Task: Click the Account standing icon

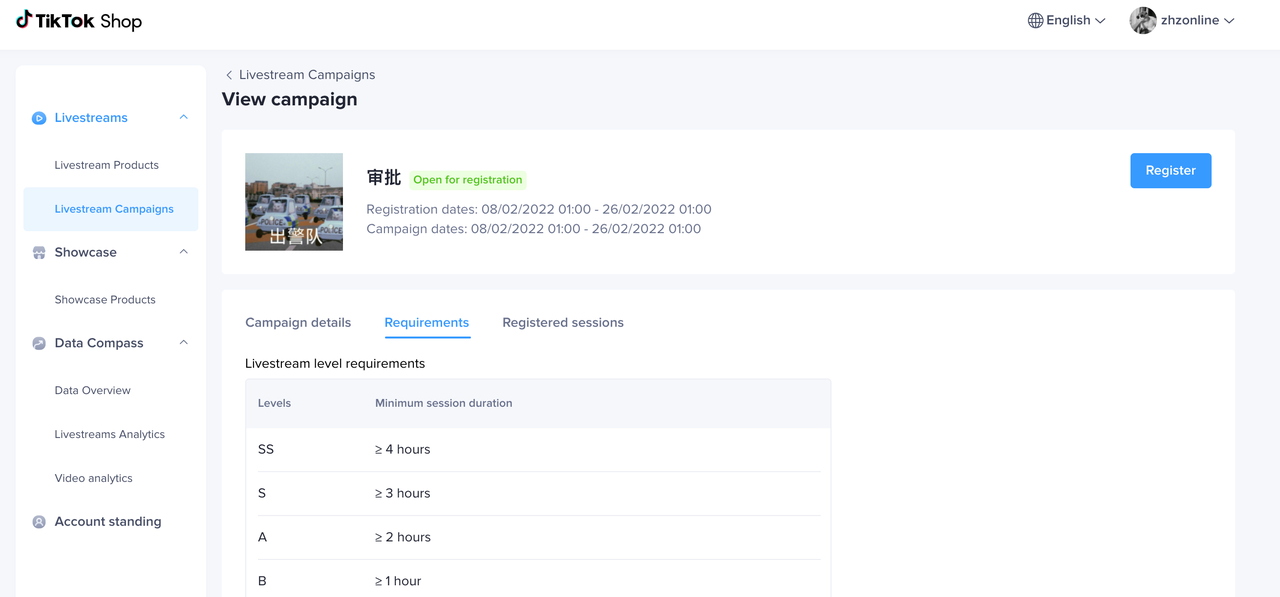Action: (39, 522)
